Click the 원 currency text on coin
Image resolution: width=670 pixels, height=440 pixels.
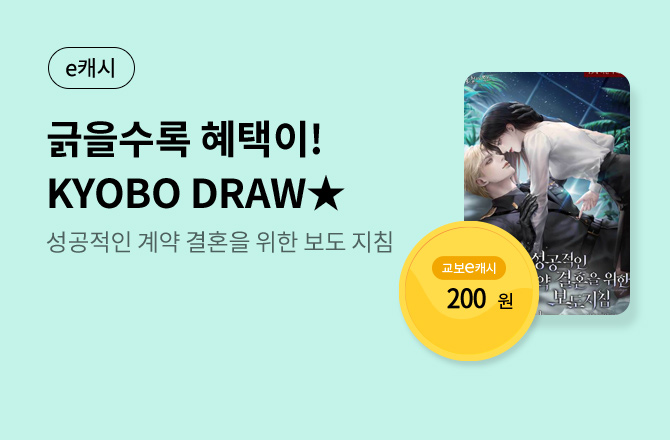505,301
